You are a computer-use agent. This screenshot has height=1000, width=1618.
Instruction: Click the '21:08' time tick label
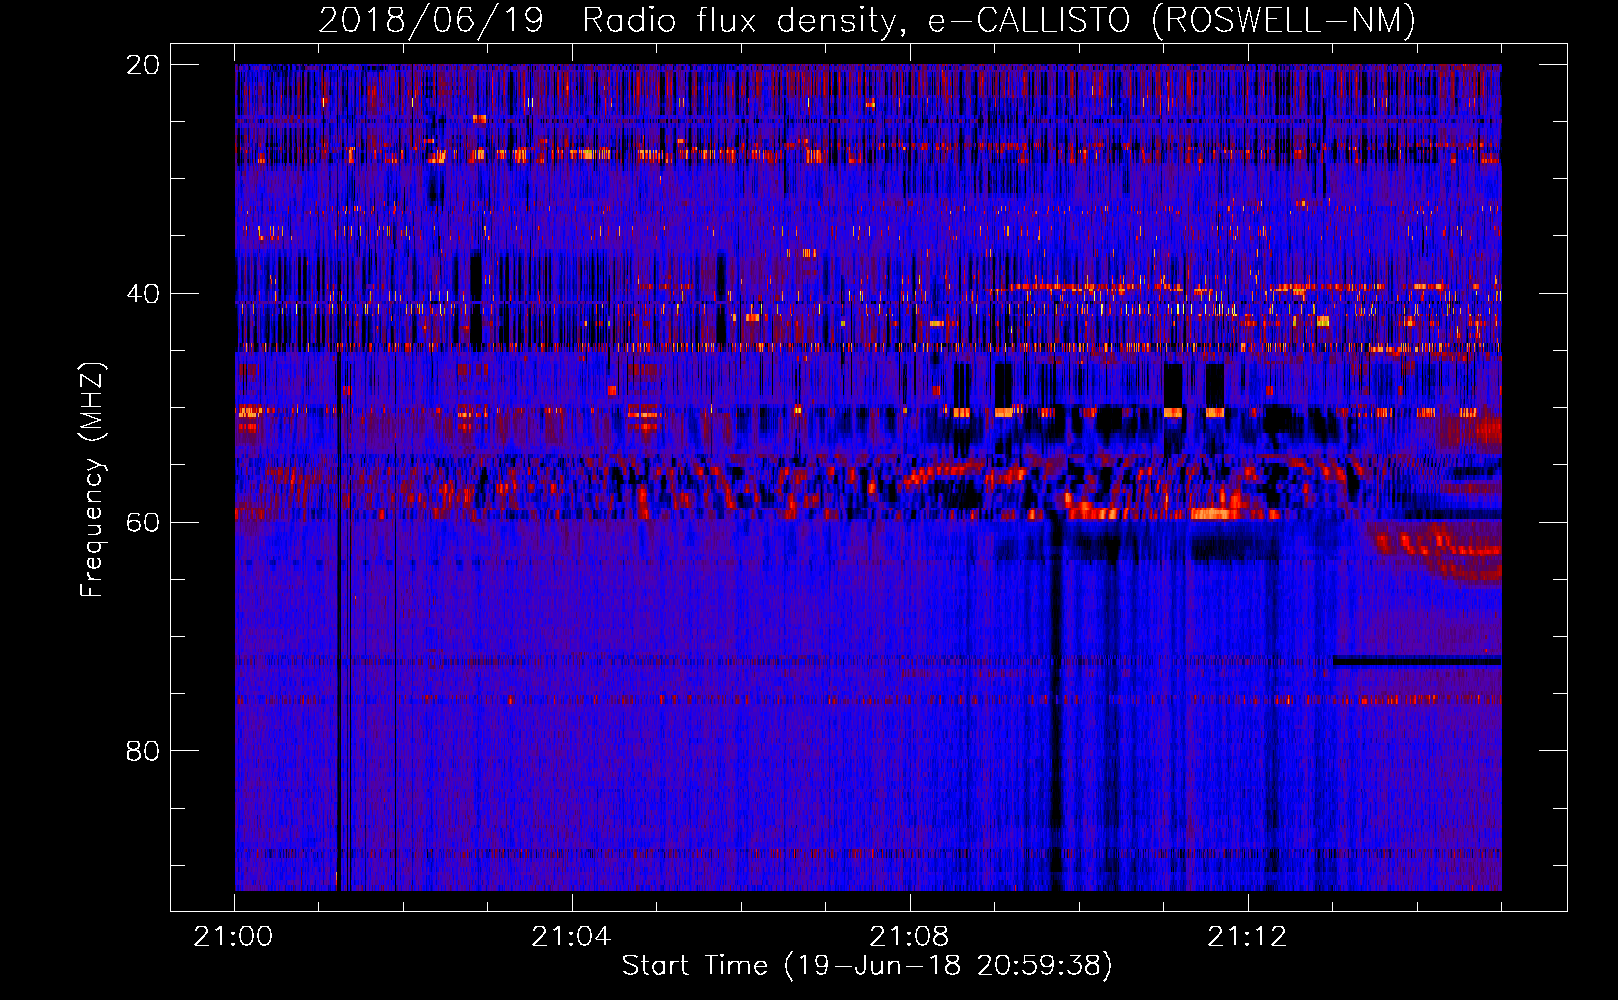tap(909, 937)
